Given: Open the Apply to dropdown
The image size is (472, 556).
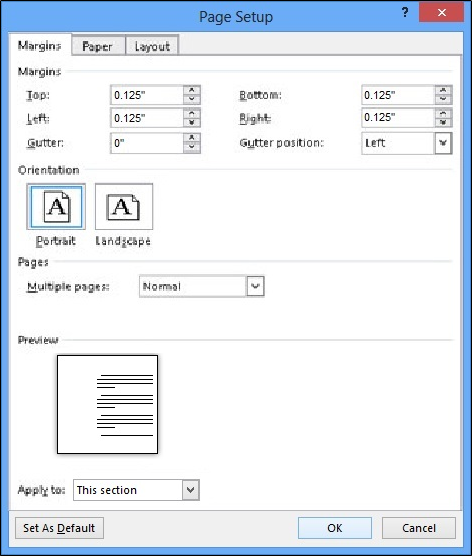Looking at the screenshot, I should pyautogui.click(x=190, y=490).
